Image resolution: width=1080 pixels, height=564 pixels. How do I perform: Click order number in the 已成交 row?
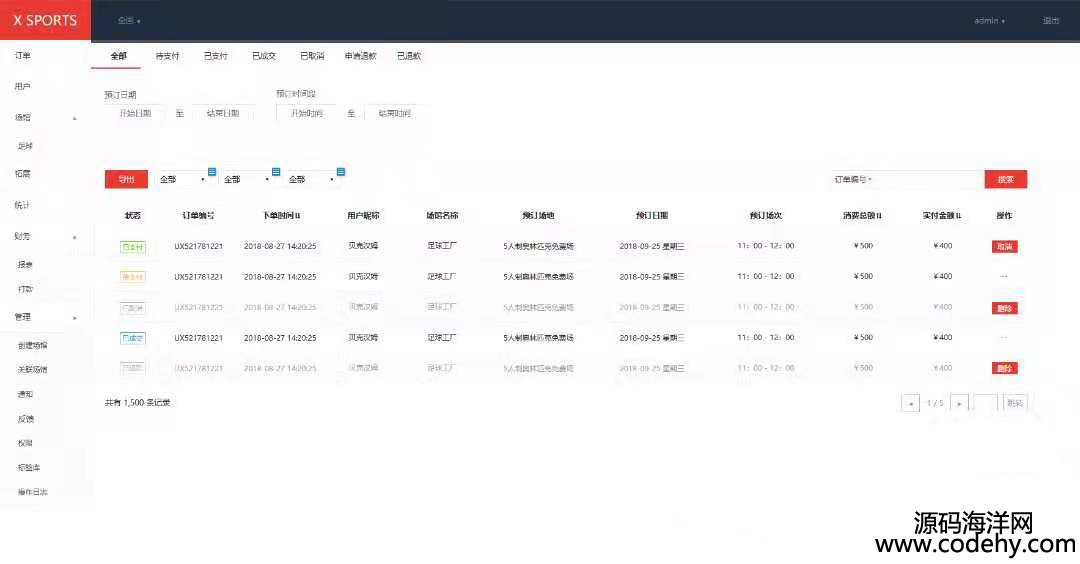pos(198,338)
